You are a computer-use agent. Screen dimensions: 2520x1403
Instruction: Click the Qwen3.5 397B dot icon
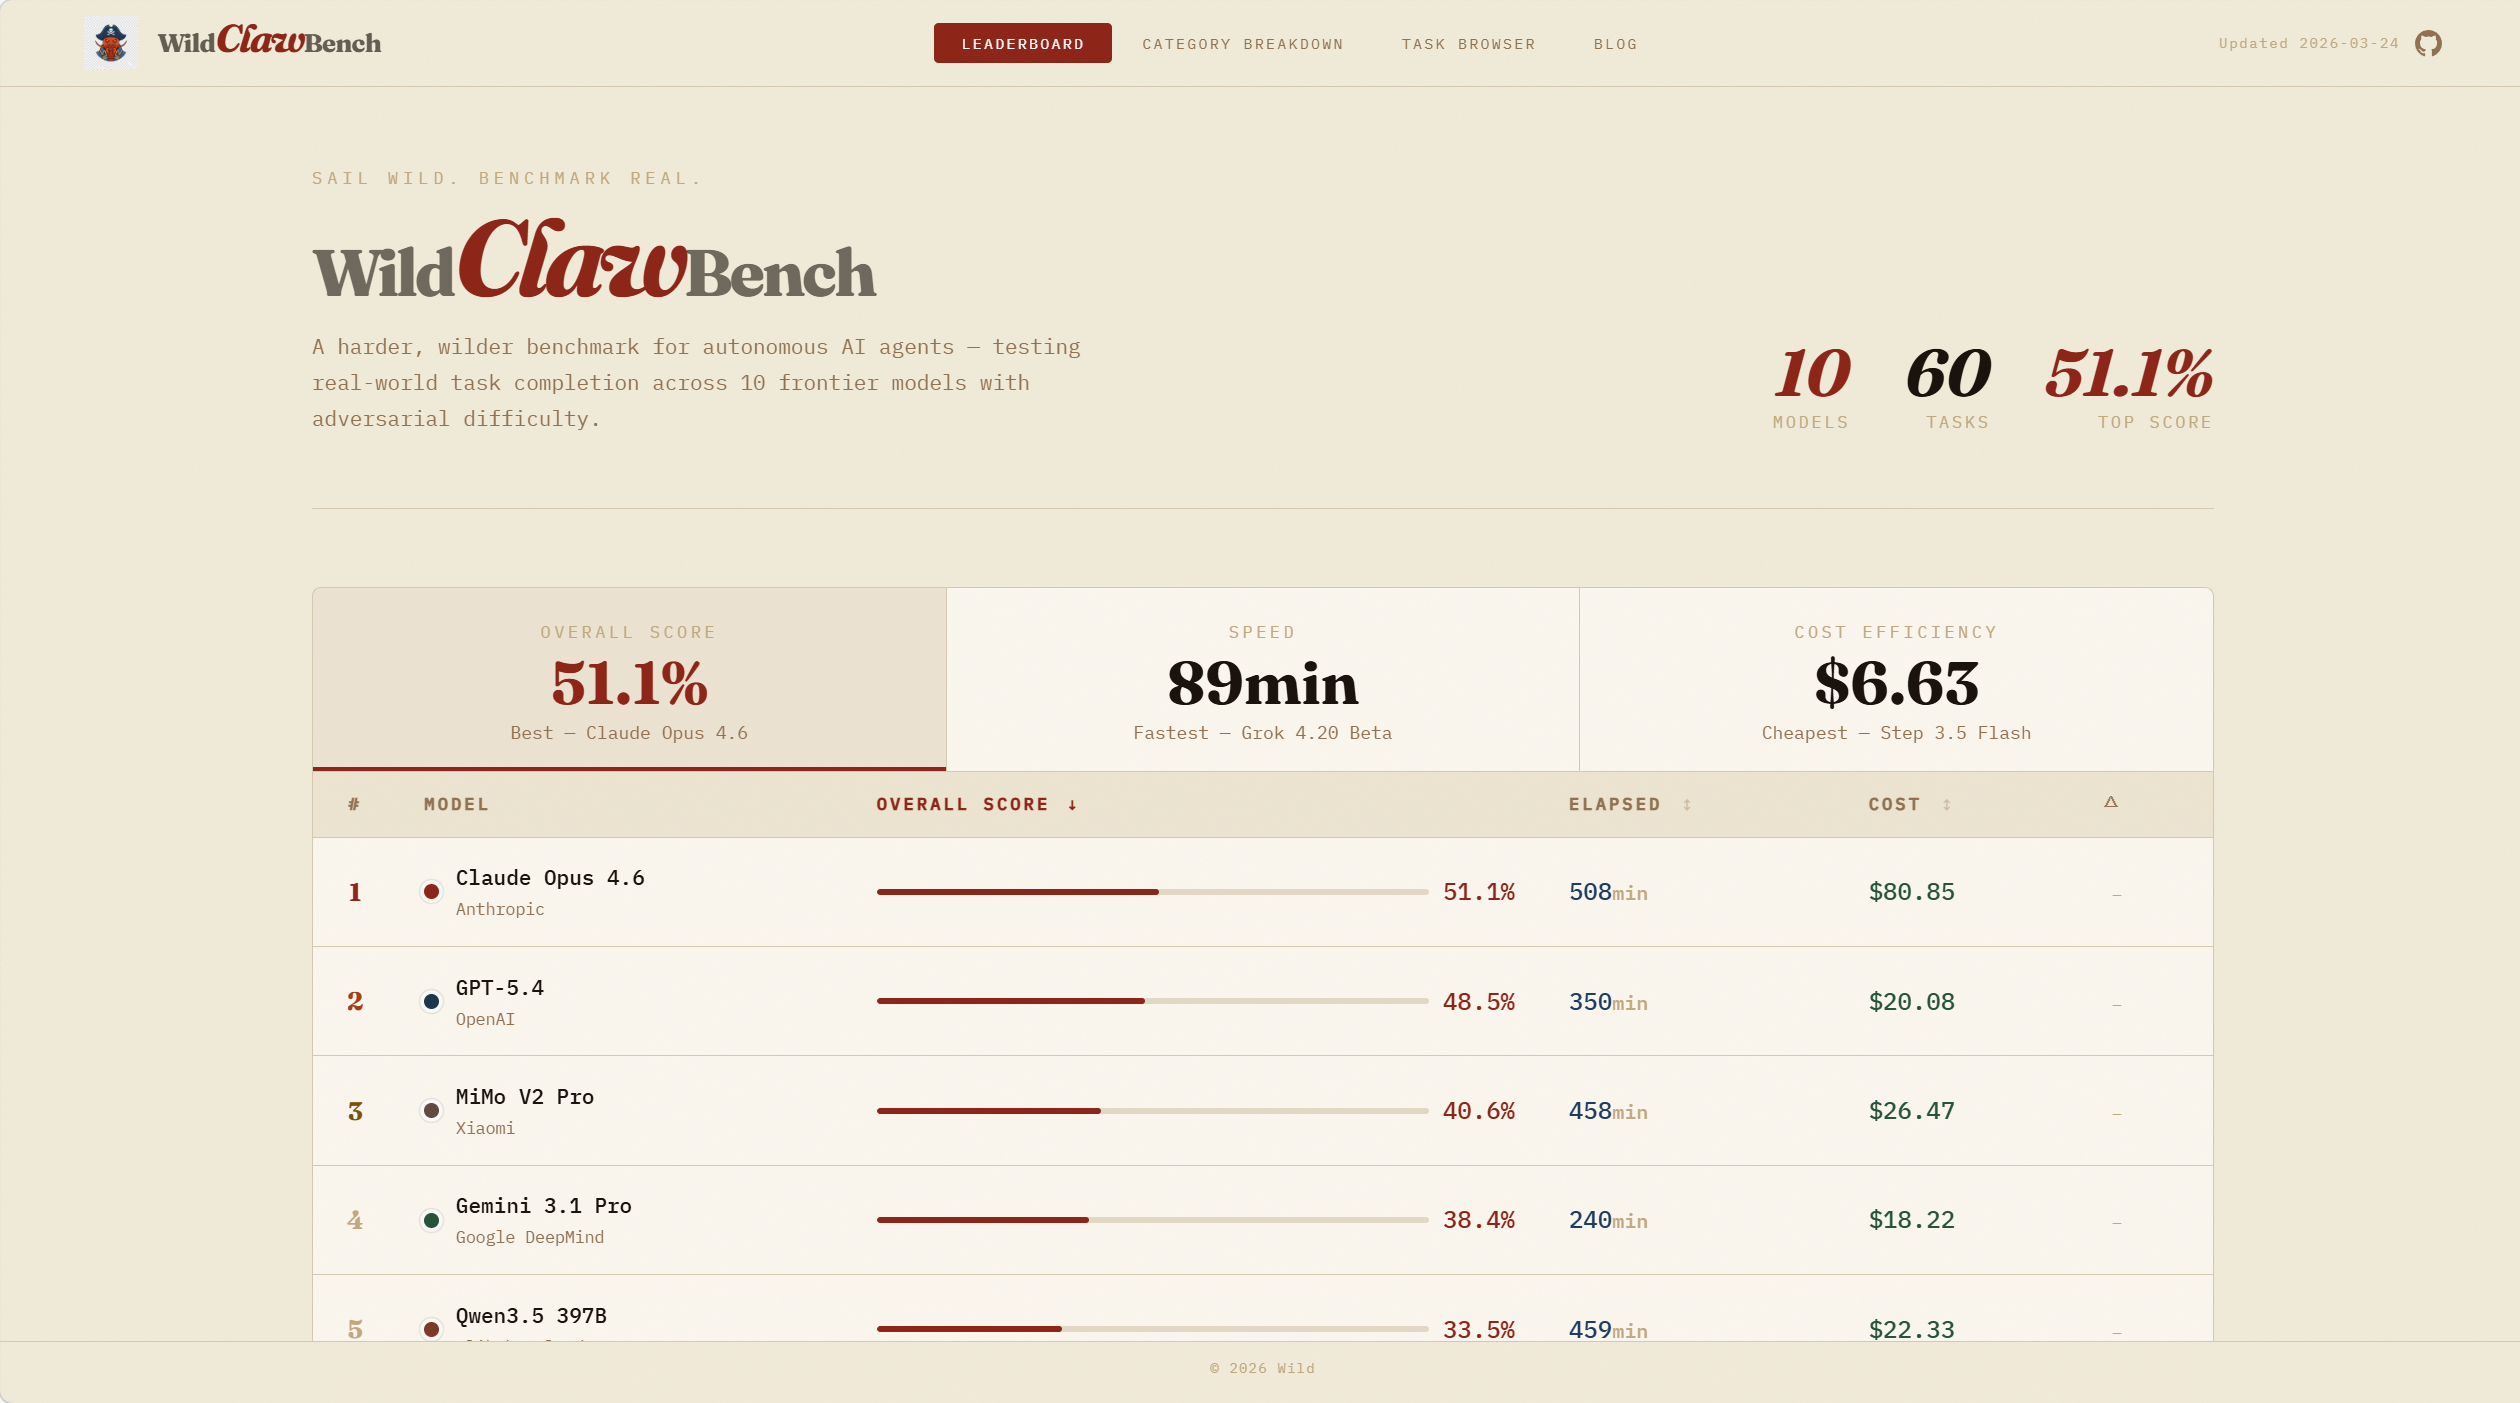pos(431,1329)
